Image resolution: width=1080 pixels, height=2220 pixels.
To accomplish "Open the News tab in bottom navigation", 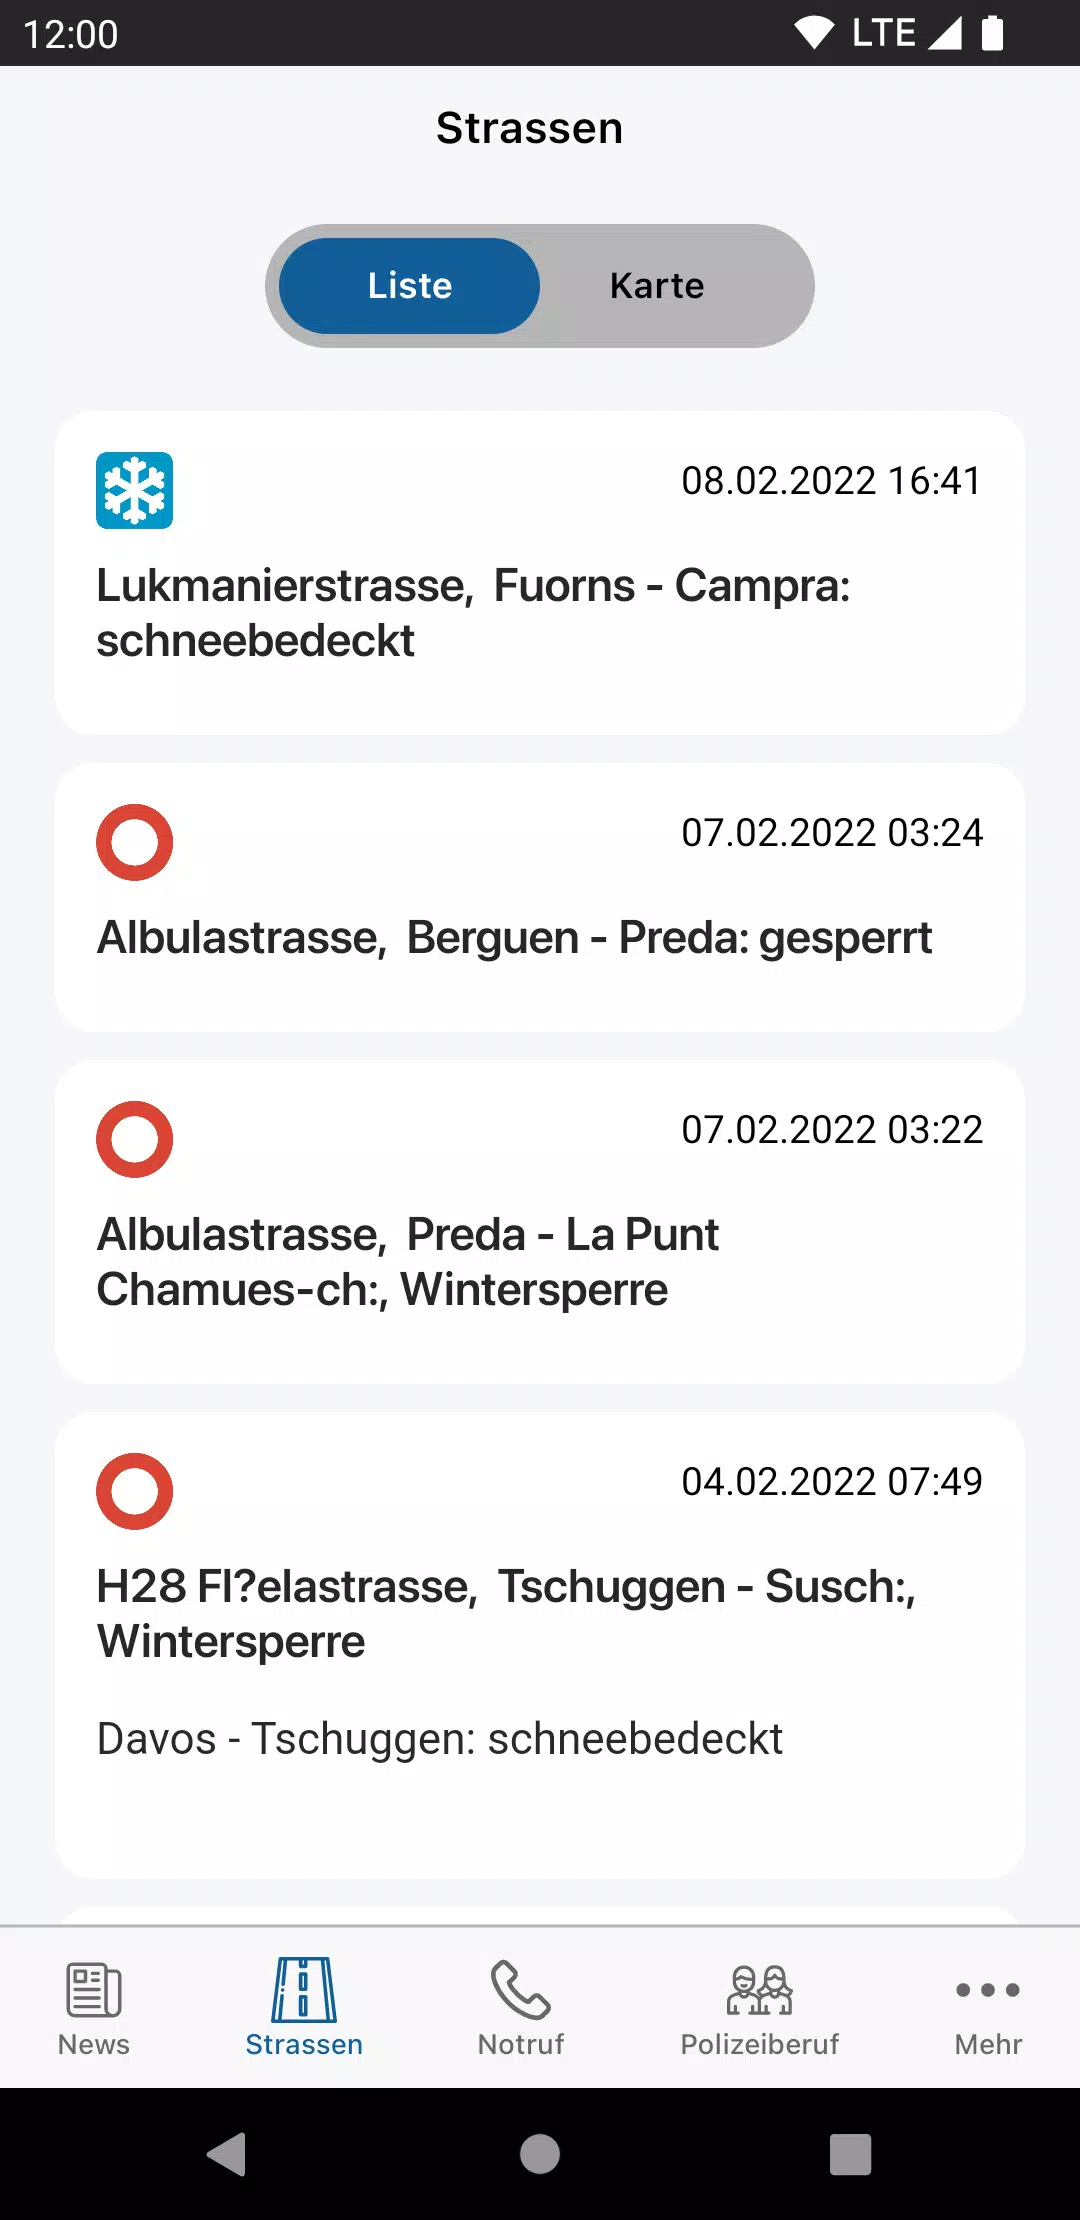I will click(94, 2008).
